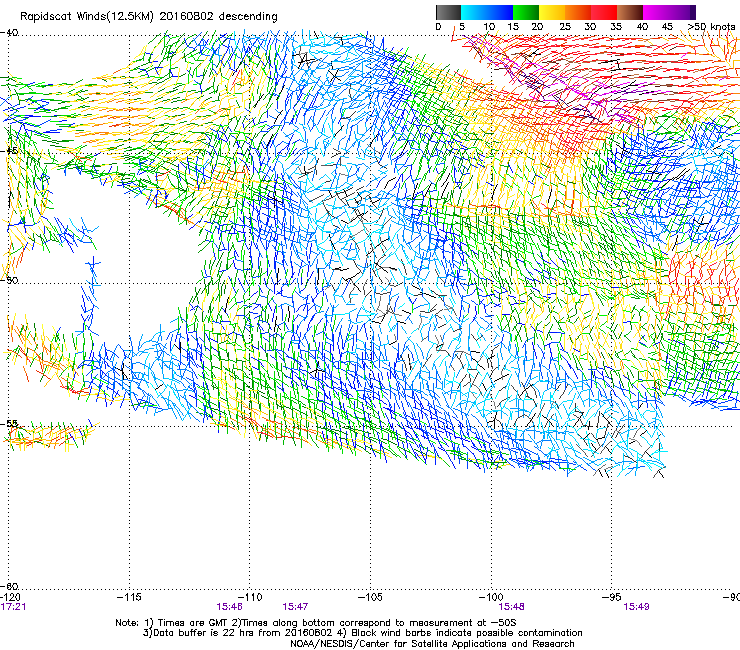This screenshot has height=650, width=740.
Task: Click the NOAA/NESDIS credit line
Action: [x=432, y=644]
